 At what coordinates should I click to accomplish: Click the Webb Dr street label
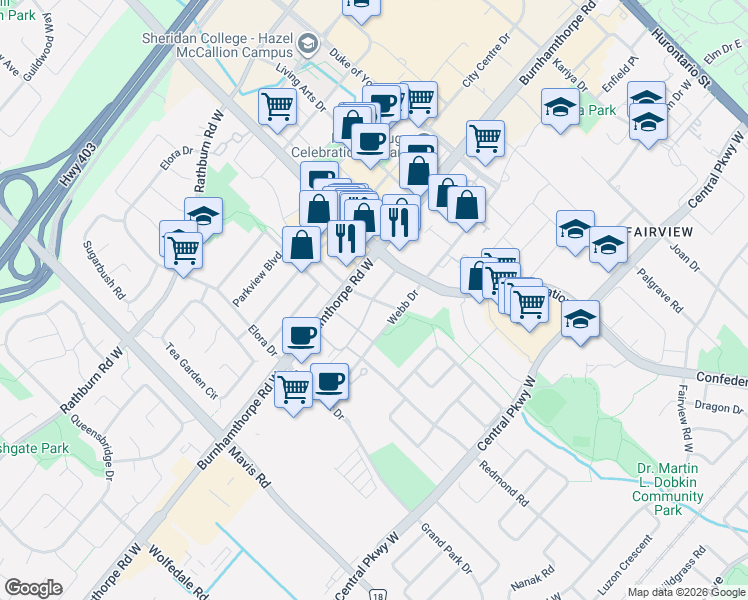pos(403,307)
